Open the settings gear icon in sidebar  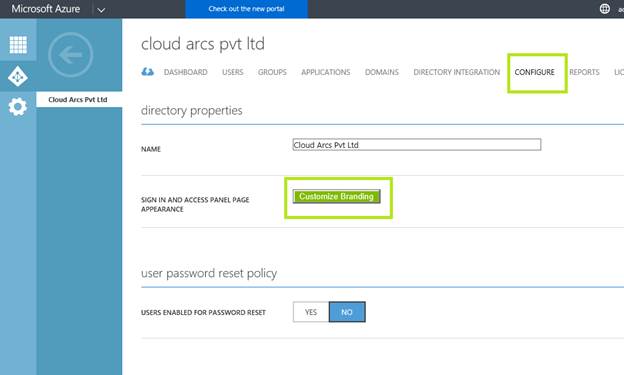(18, 107)
